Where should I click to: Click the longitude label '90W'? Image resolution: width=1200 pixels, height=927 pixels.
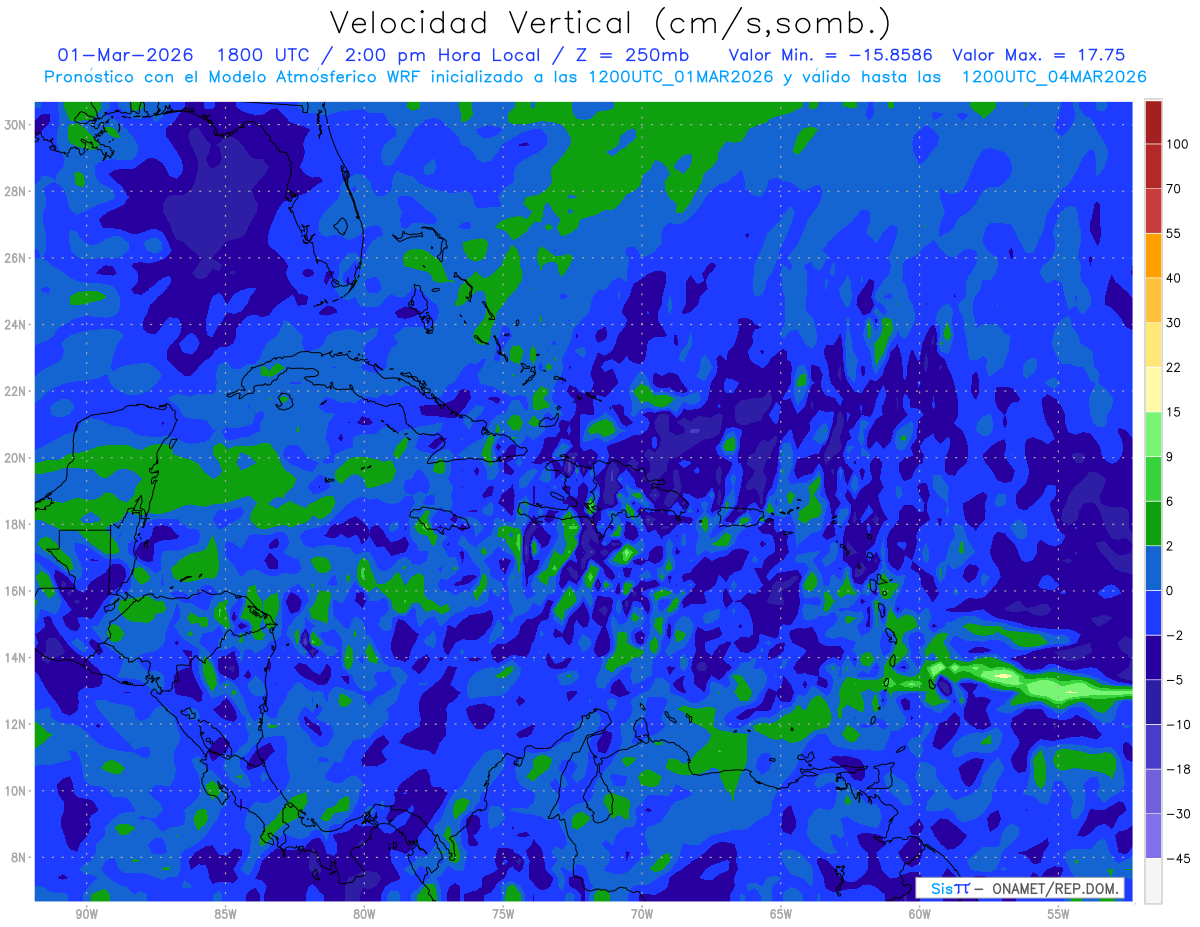point(86,914)
